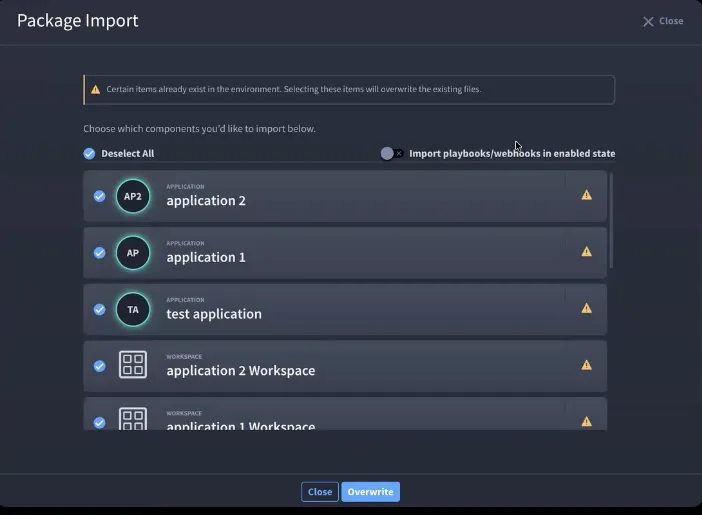Select the 'test application' name text
The image size is (702, 515).
(x=214, y=314)
